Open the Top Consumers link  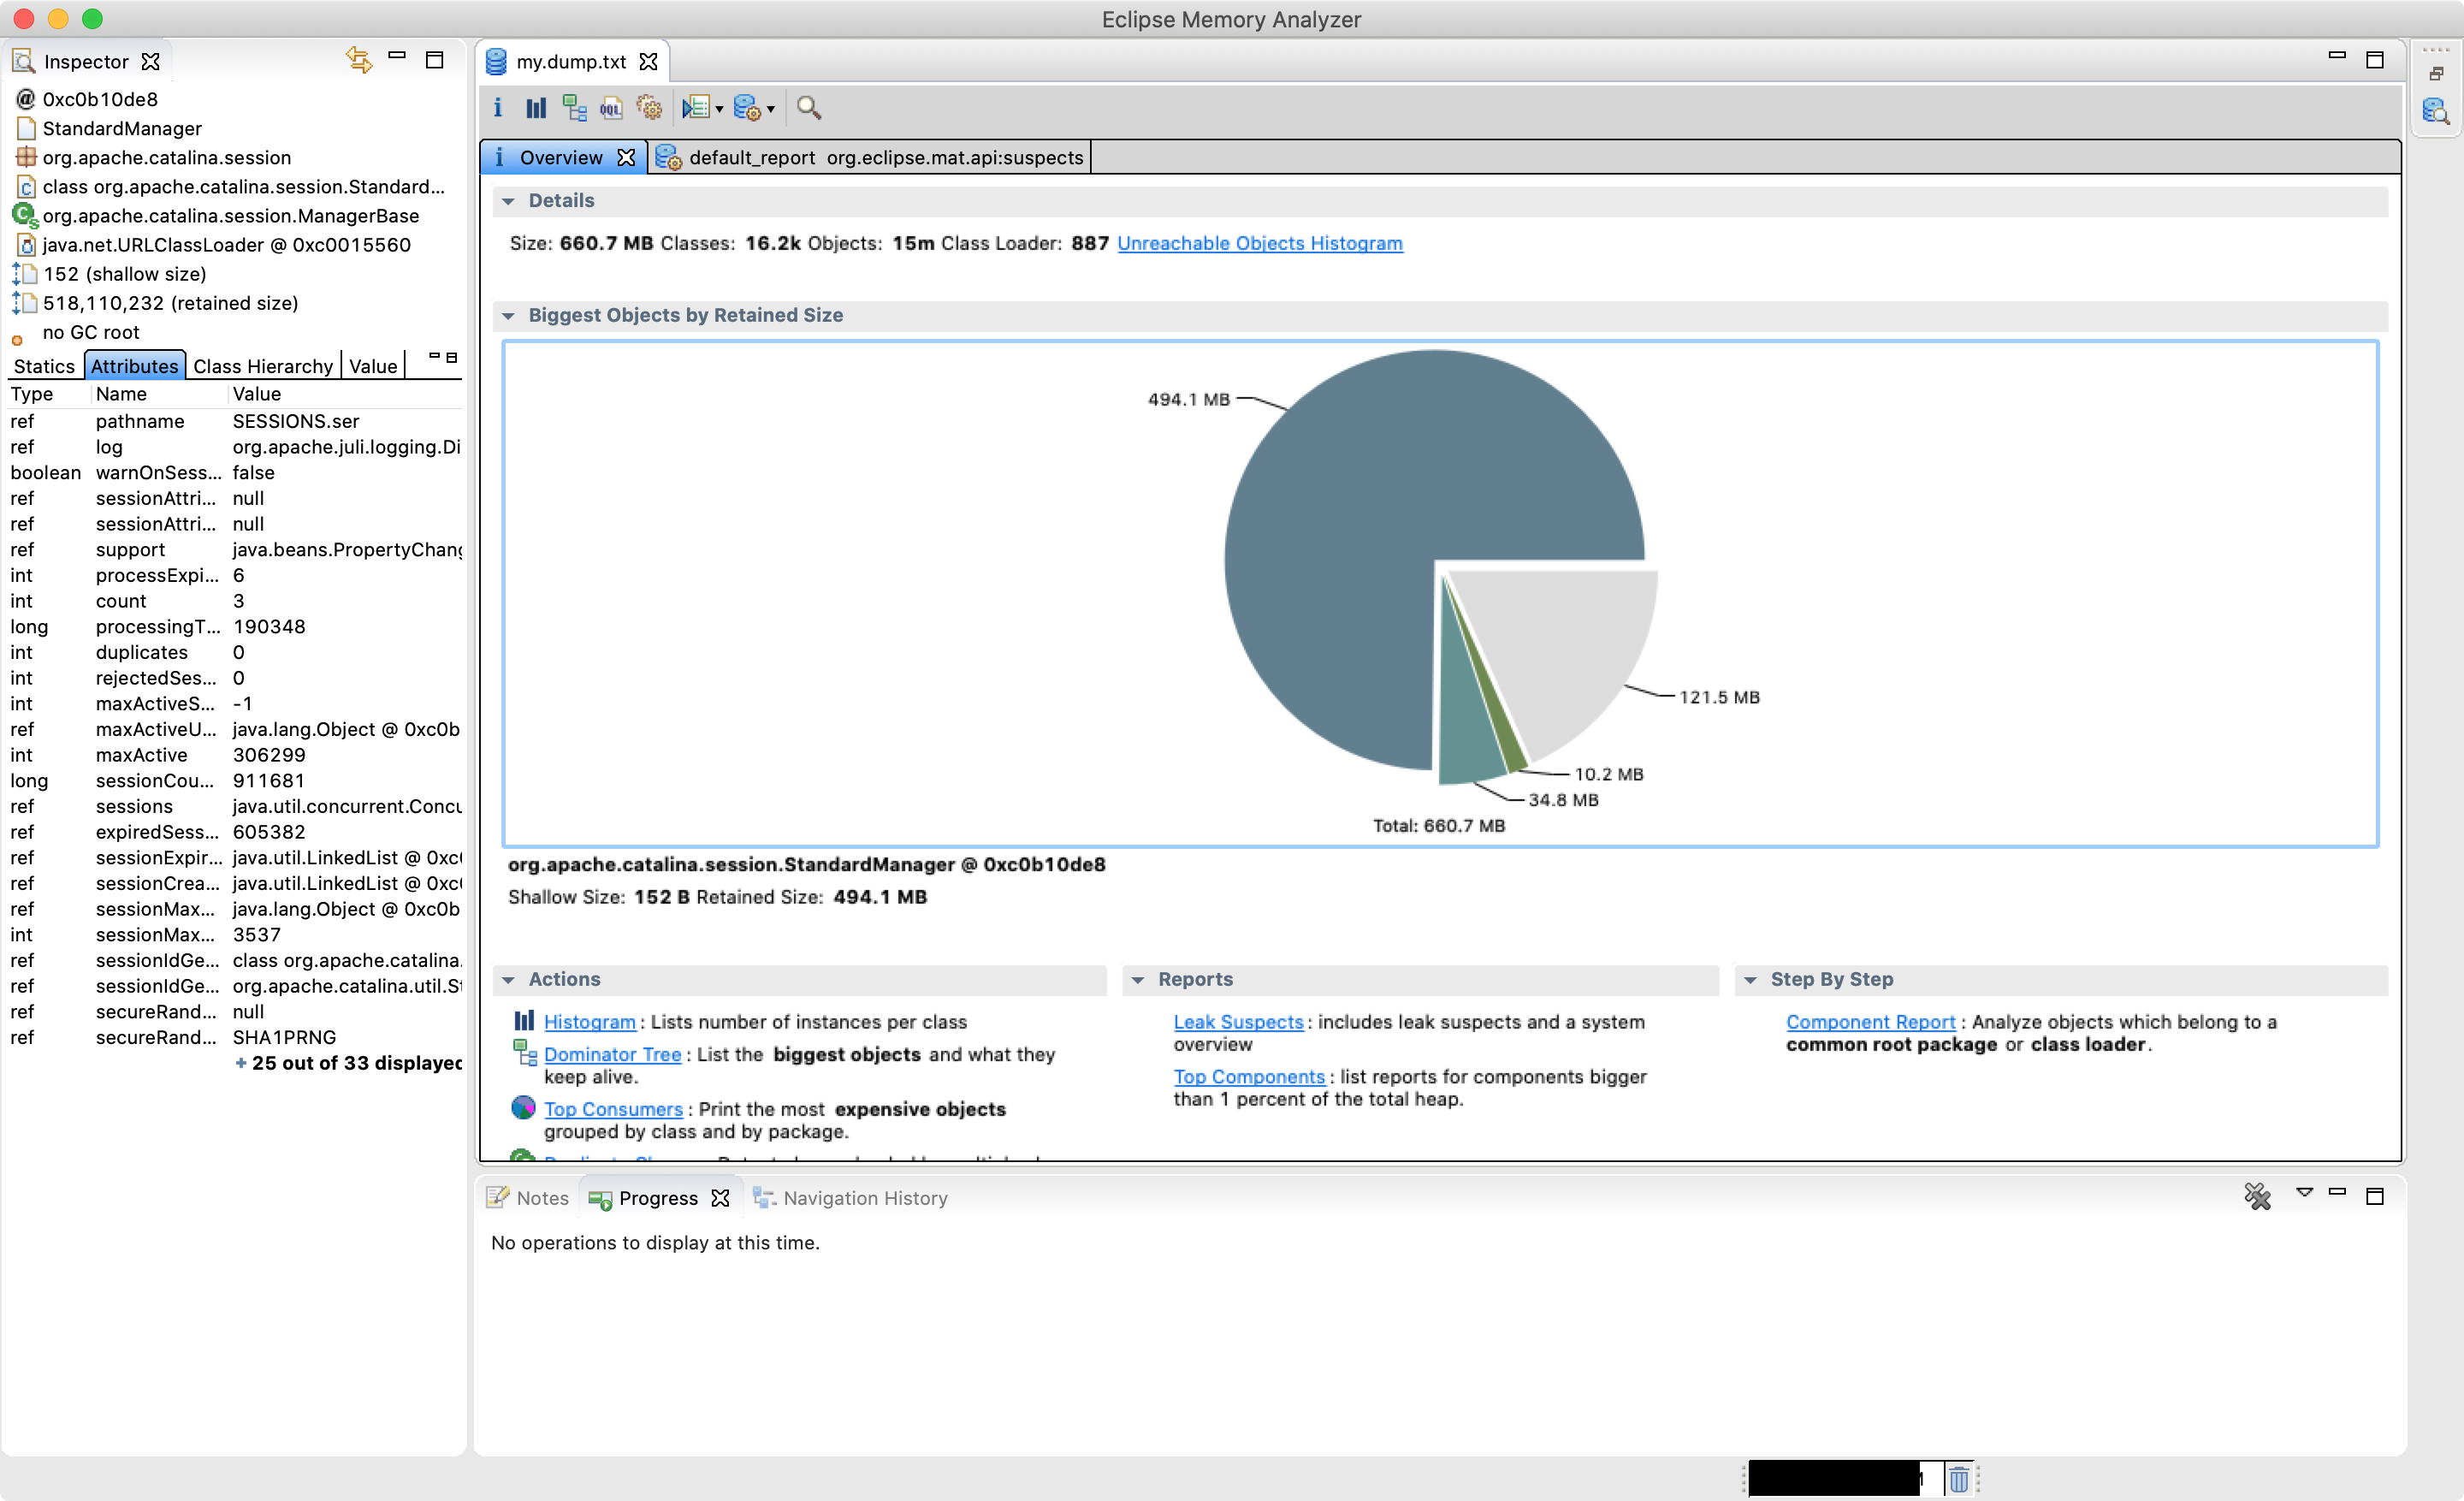pyautogui.click(x=613, y=1108)
